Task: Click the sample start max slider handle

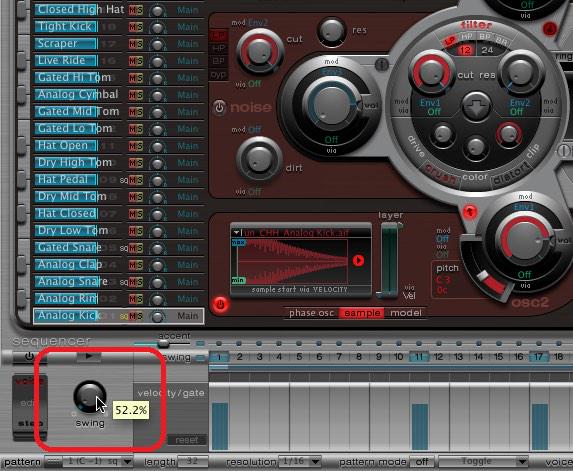Action: [238, 242]
